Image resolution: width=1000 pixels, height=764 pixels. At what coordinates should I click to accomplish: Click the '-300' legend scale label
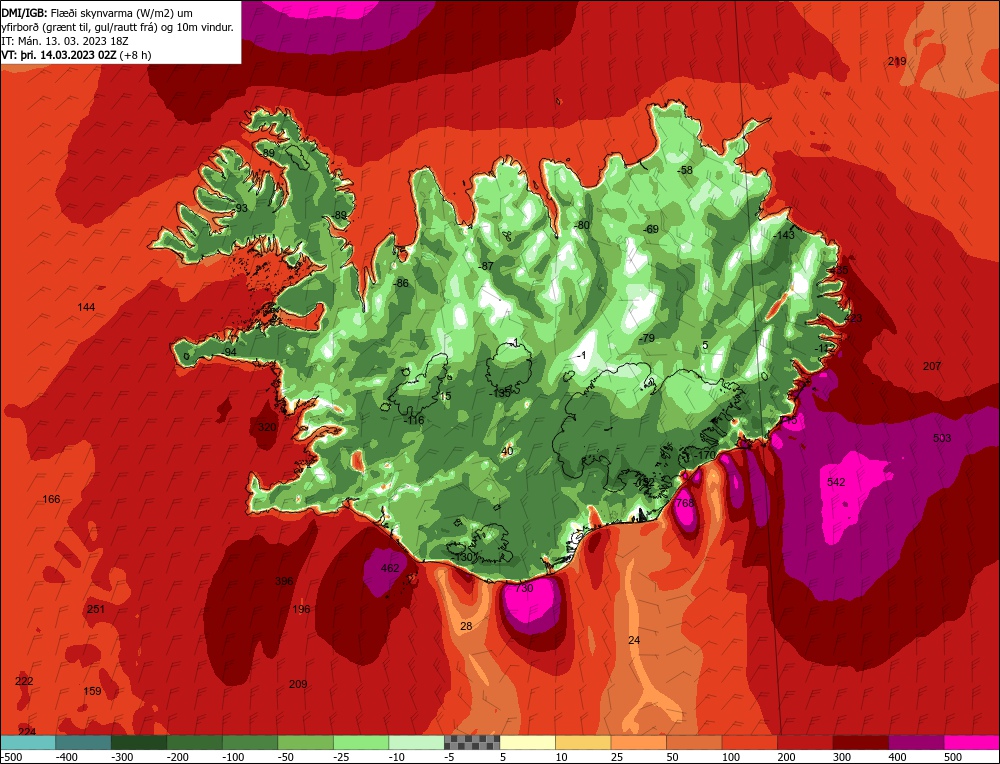click(122, 757)
